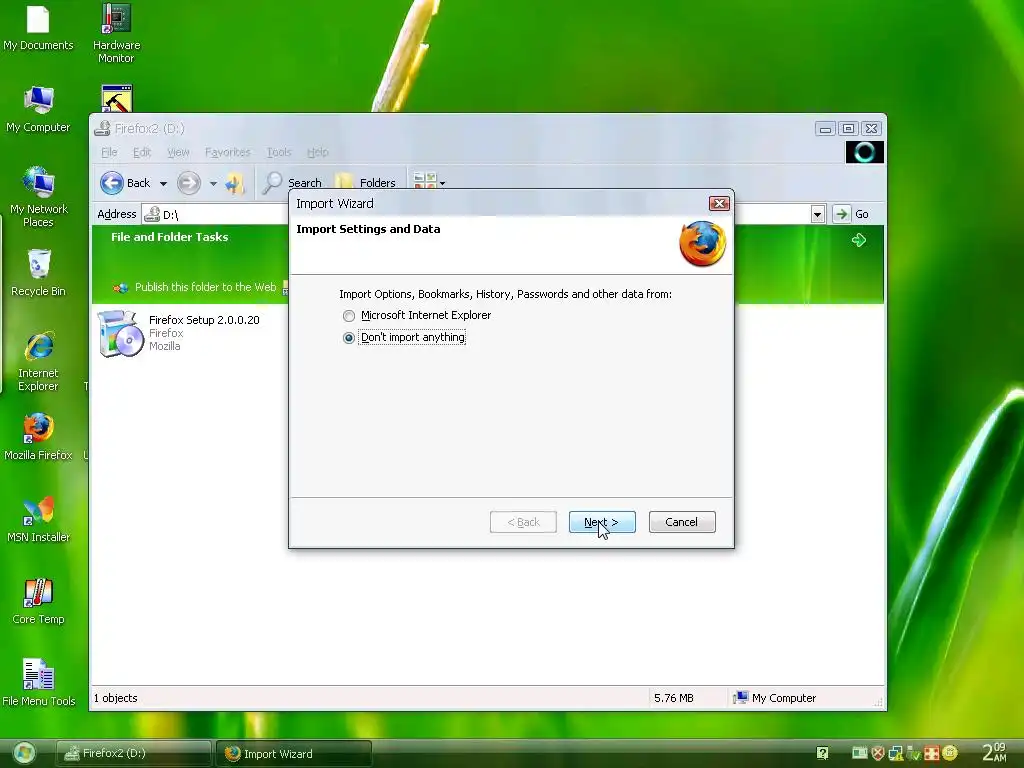This screenshot has width=1024, height=768.
Task: Select Core Temp desktop icon
Action: tap(39, 602)
